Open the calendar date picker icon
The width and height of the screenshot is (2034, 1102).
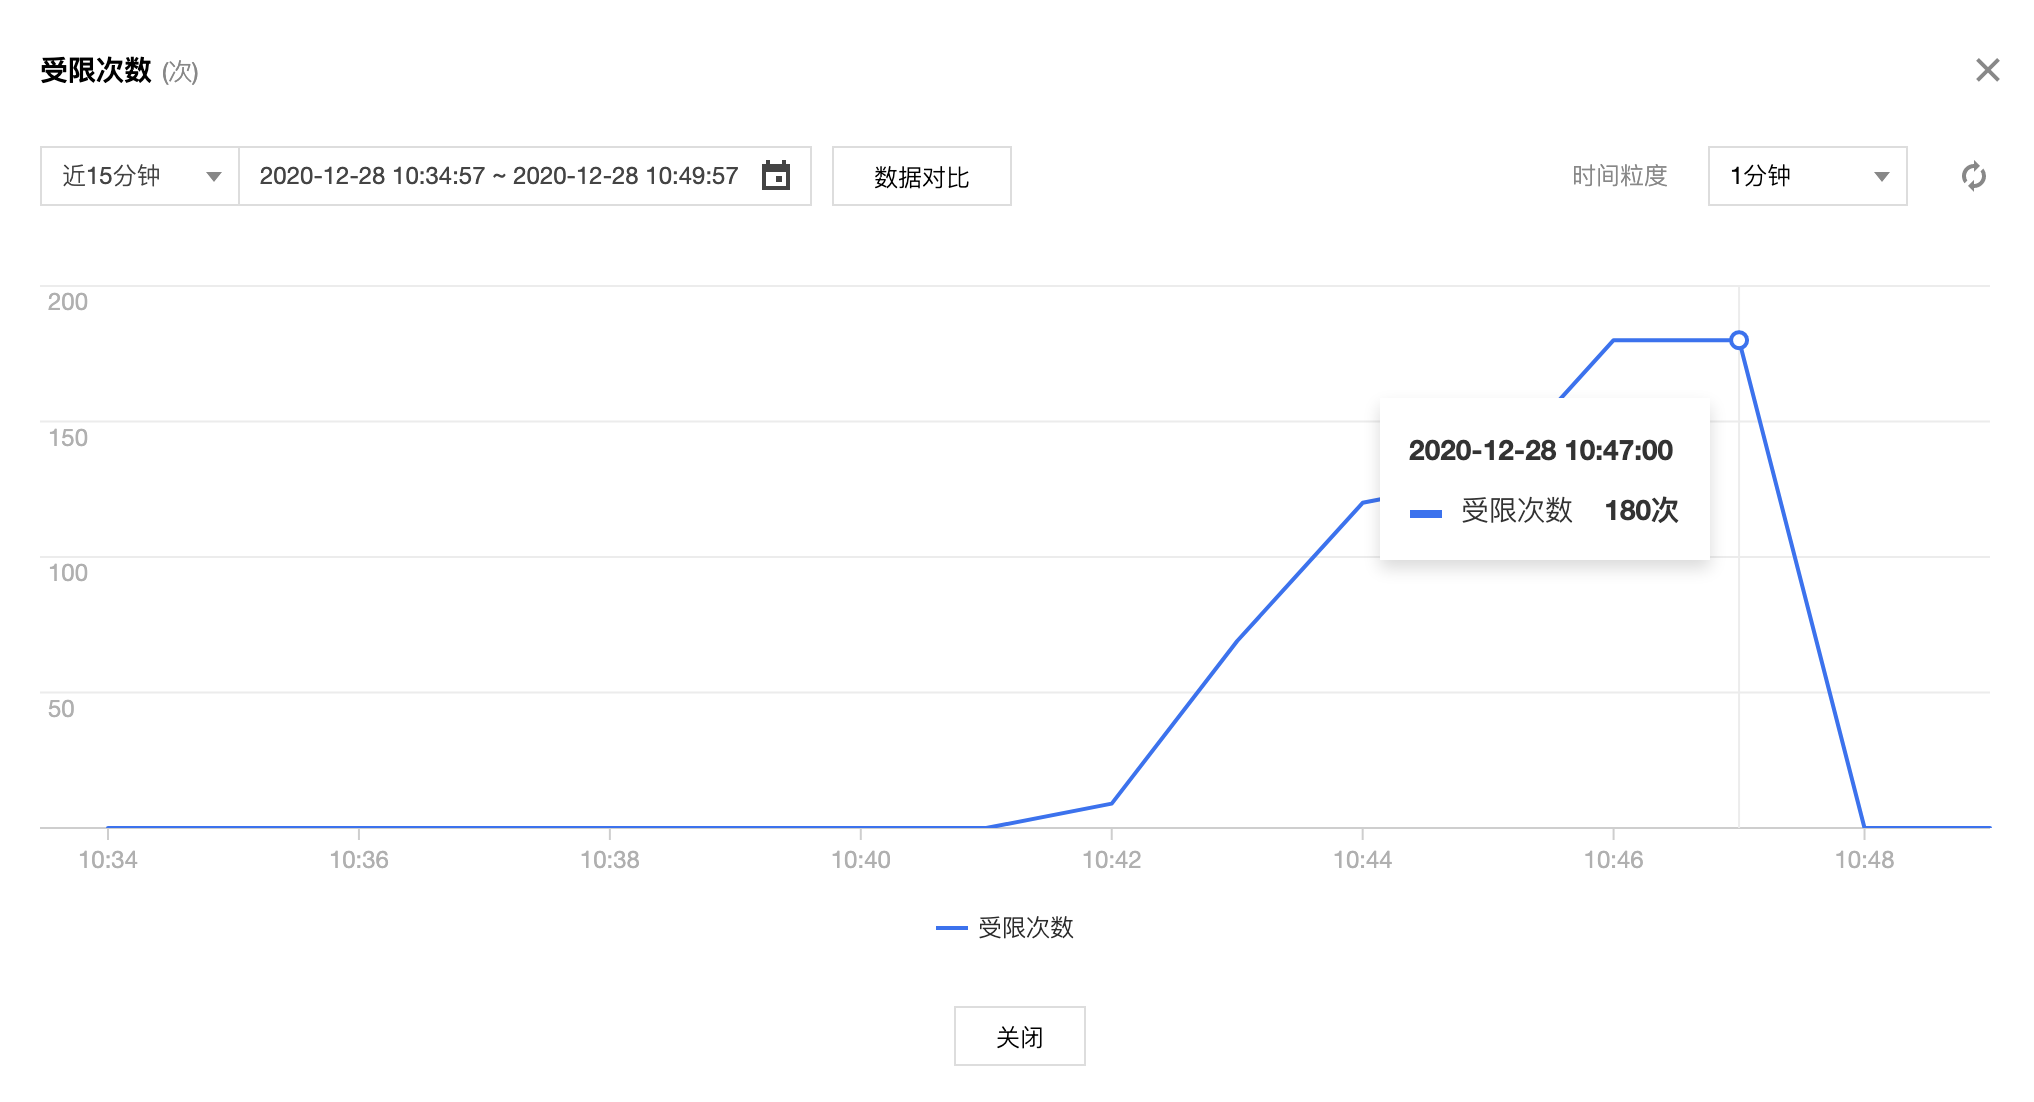pos(776,176)
